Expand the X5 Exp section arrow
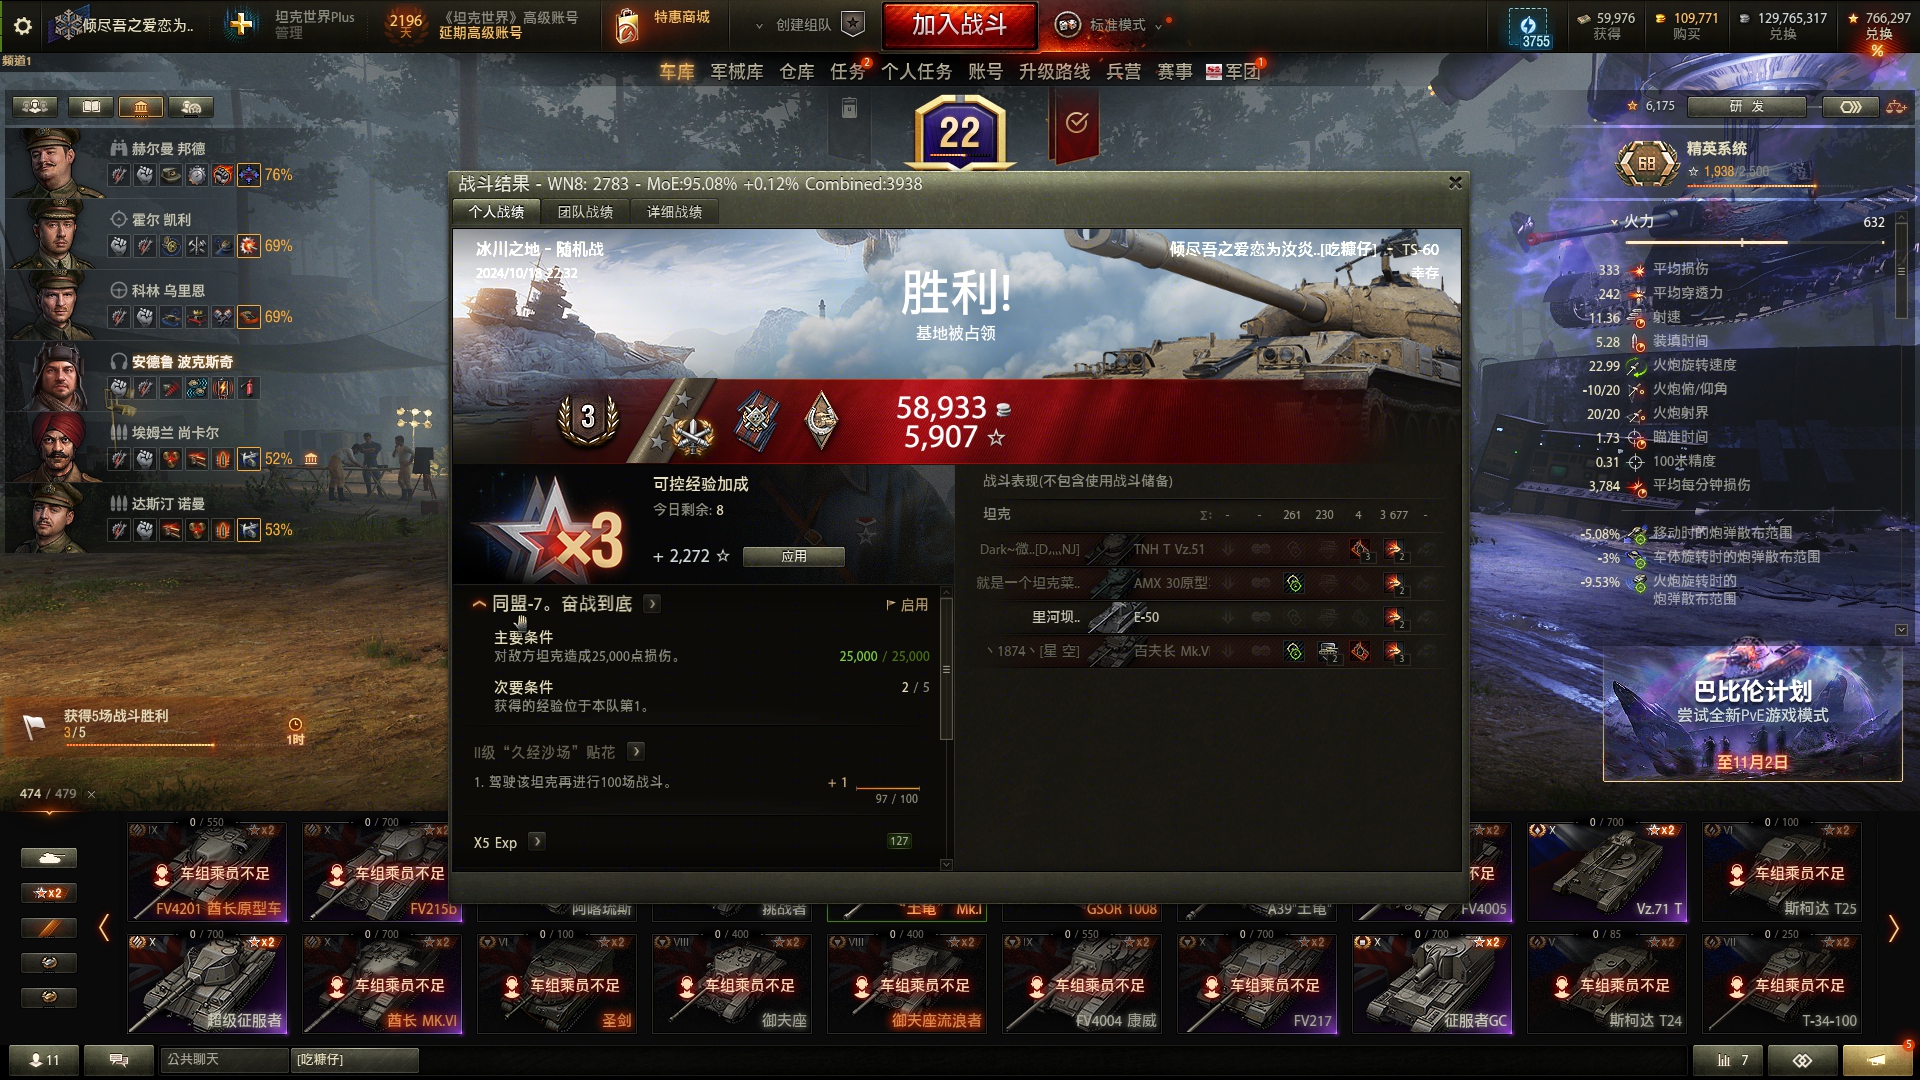The image size is (1920, 1080). [537, 841]
